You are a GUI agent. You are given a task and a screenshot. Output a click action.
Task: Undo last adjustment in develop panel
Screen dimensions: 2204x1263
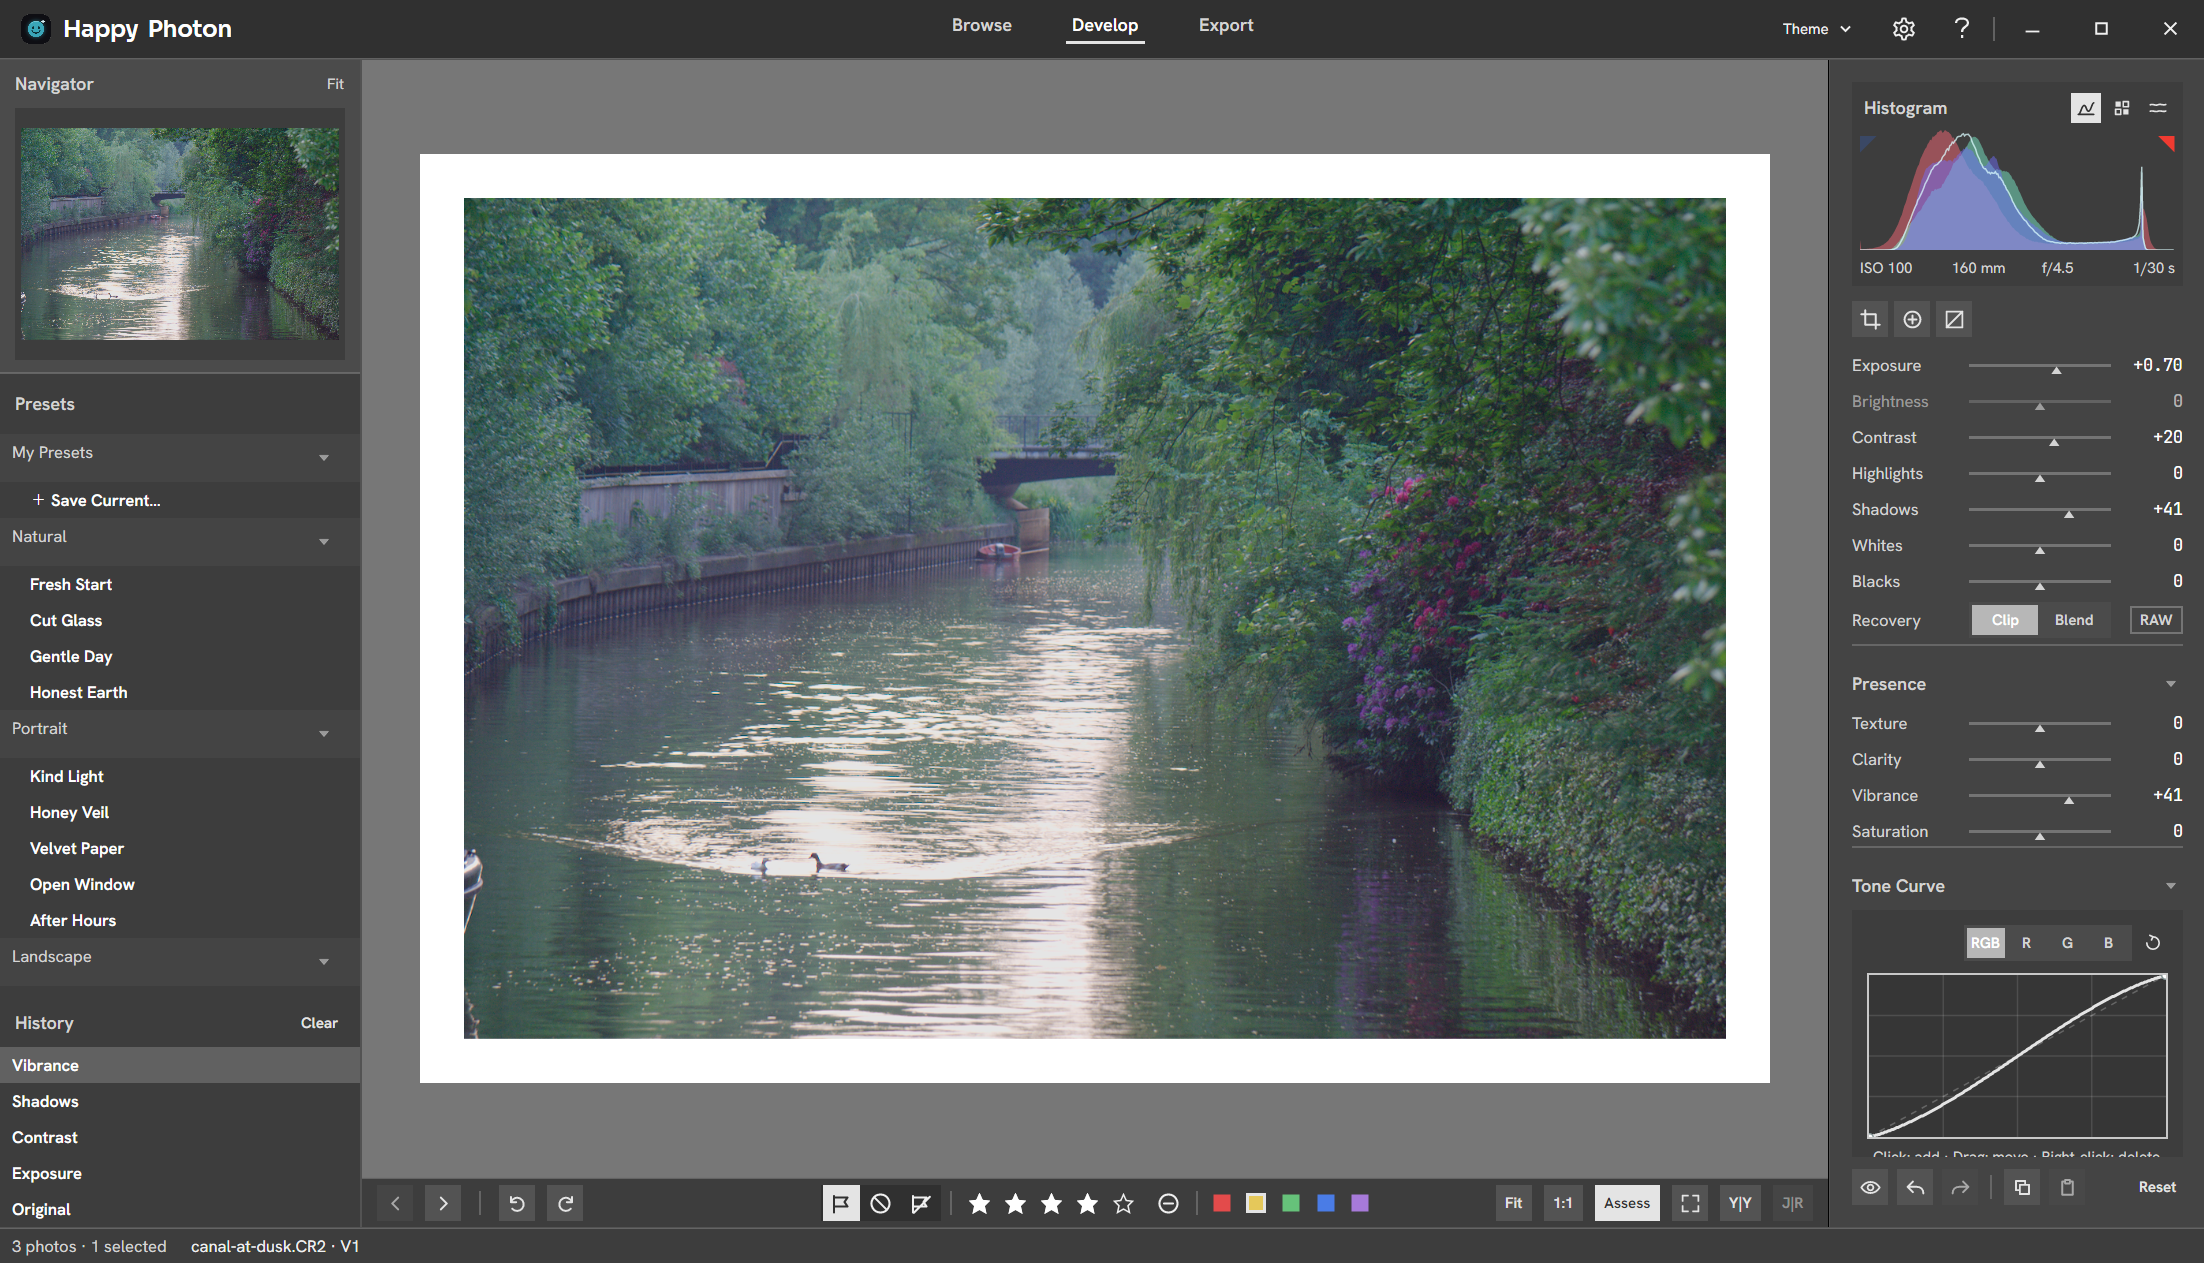point(1915,1187)
